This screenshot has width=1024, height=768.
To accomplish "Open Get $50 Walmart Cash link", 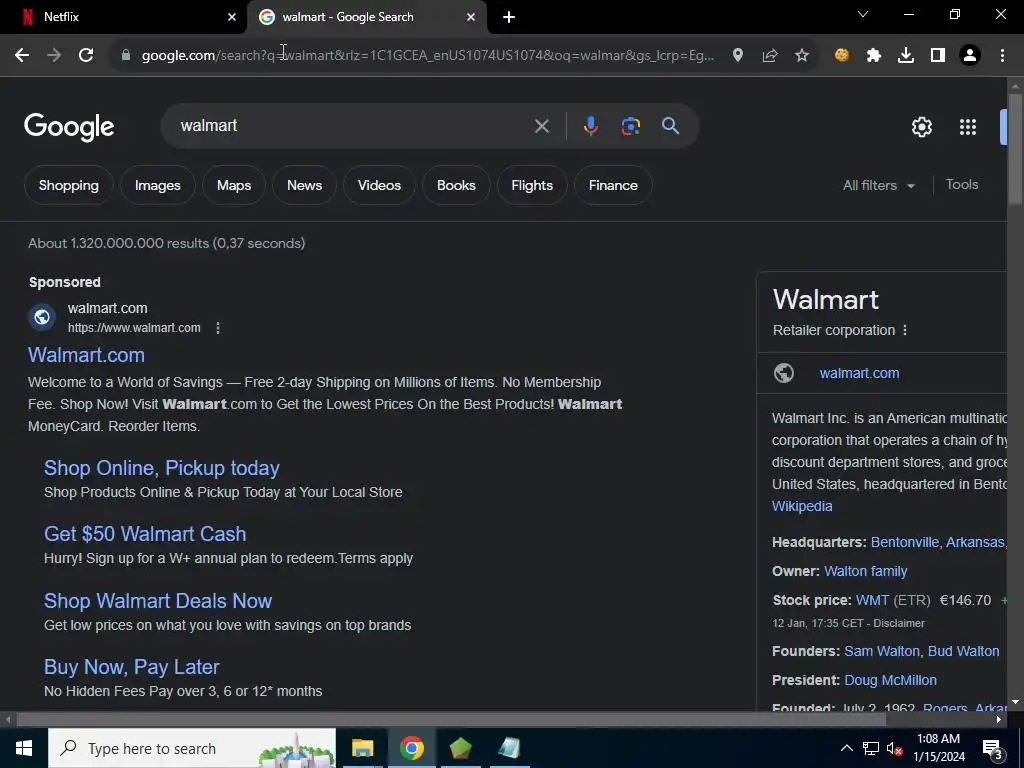I will click(x=145, y=534).
